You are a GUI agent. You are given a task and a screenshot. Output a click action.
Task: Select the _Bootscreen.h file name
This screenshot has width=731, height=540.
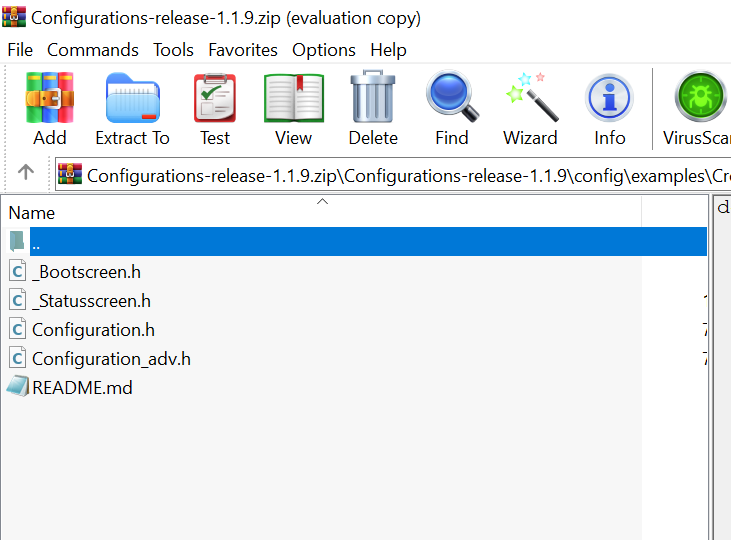[x=86, y=272]
